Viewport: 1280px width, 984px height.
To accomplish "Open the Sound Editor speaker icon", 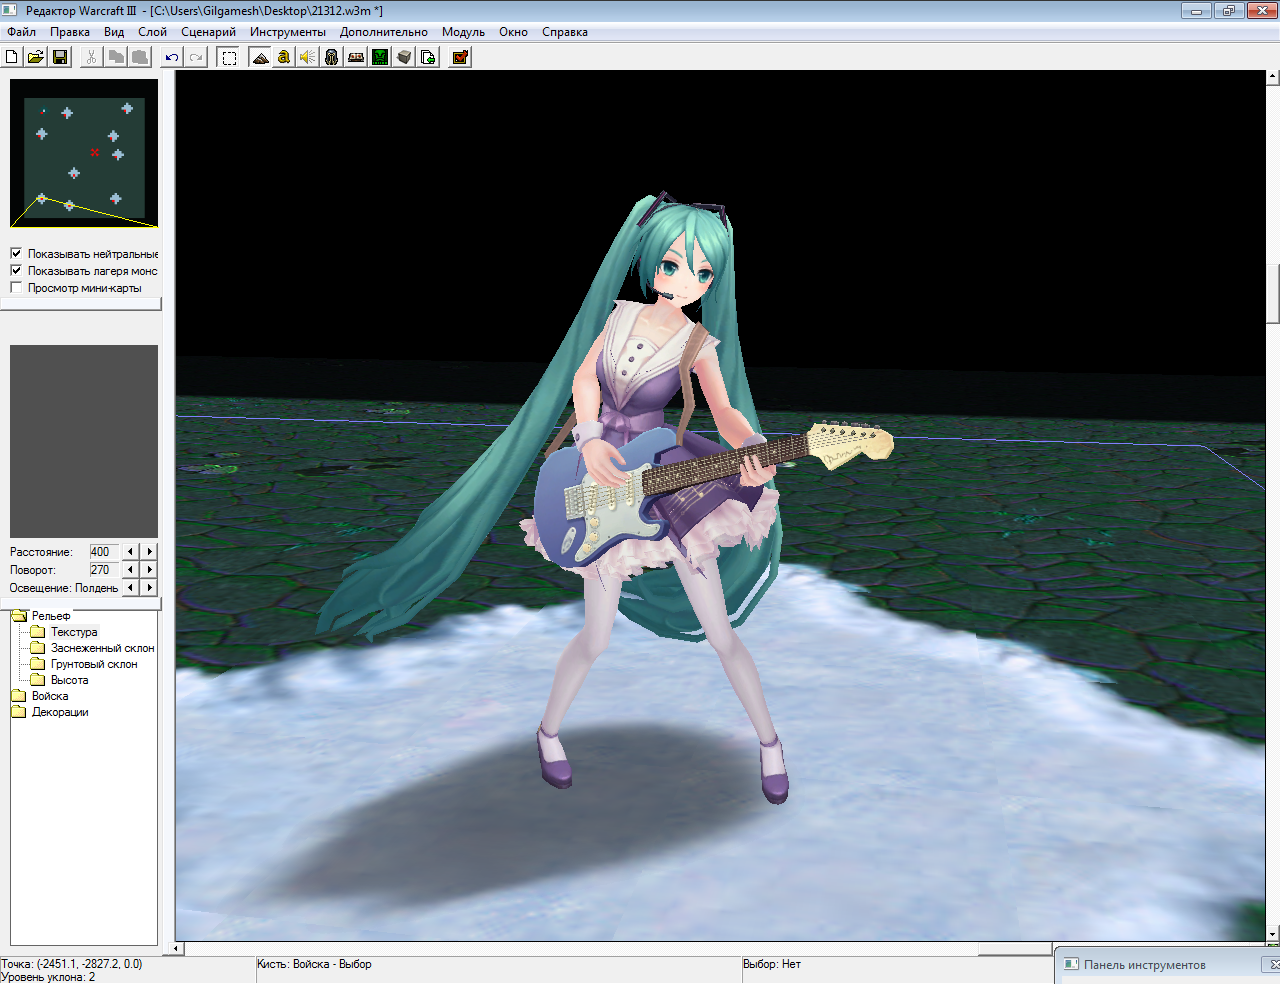I will (x=308, y=57).
